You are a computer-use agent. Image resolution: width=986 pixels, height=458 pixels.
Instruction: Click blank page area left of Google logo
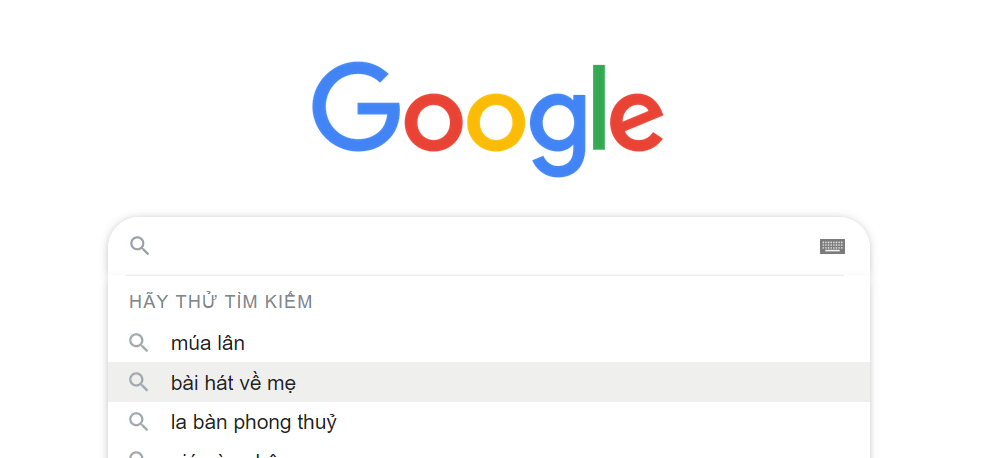pyautogui.click(x=150, y=110)
